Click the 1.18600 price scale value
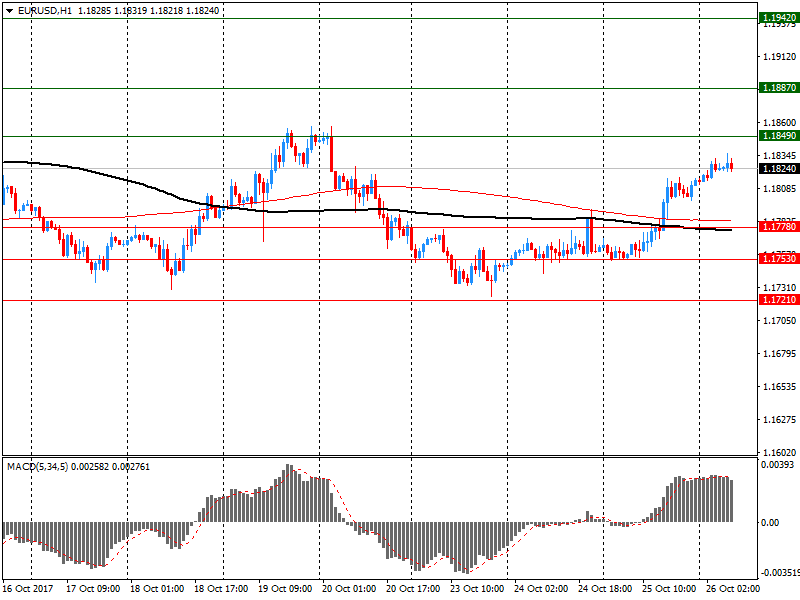Image resolution: width=800 pixels, height=600 pixels. coord(780,122)
